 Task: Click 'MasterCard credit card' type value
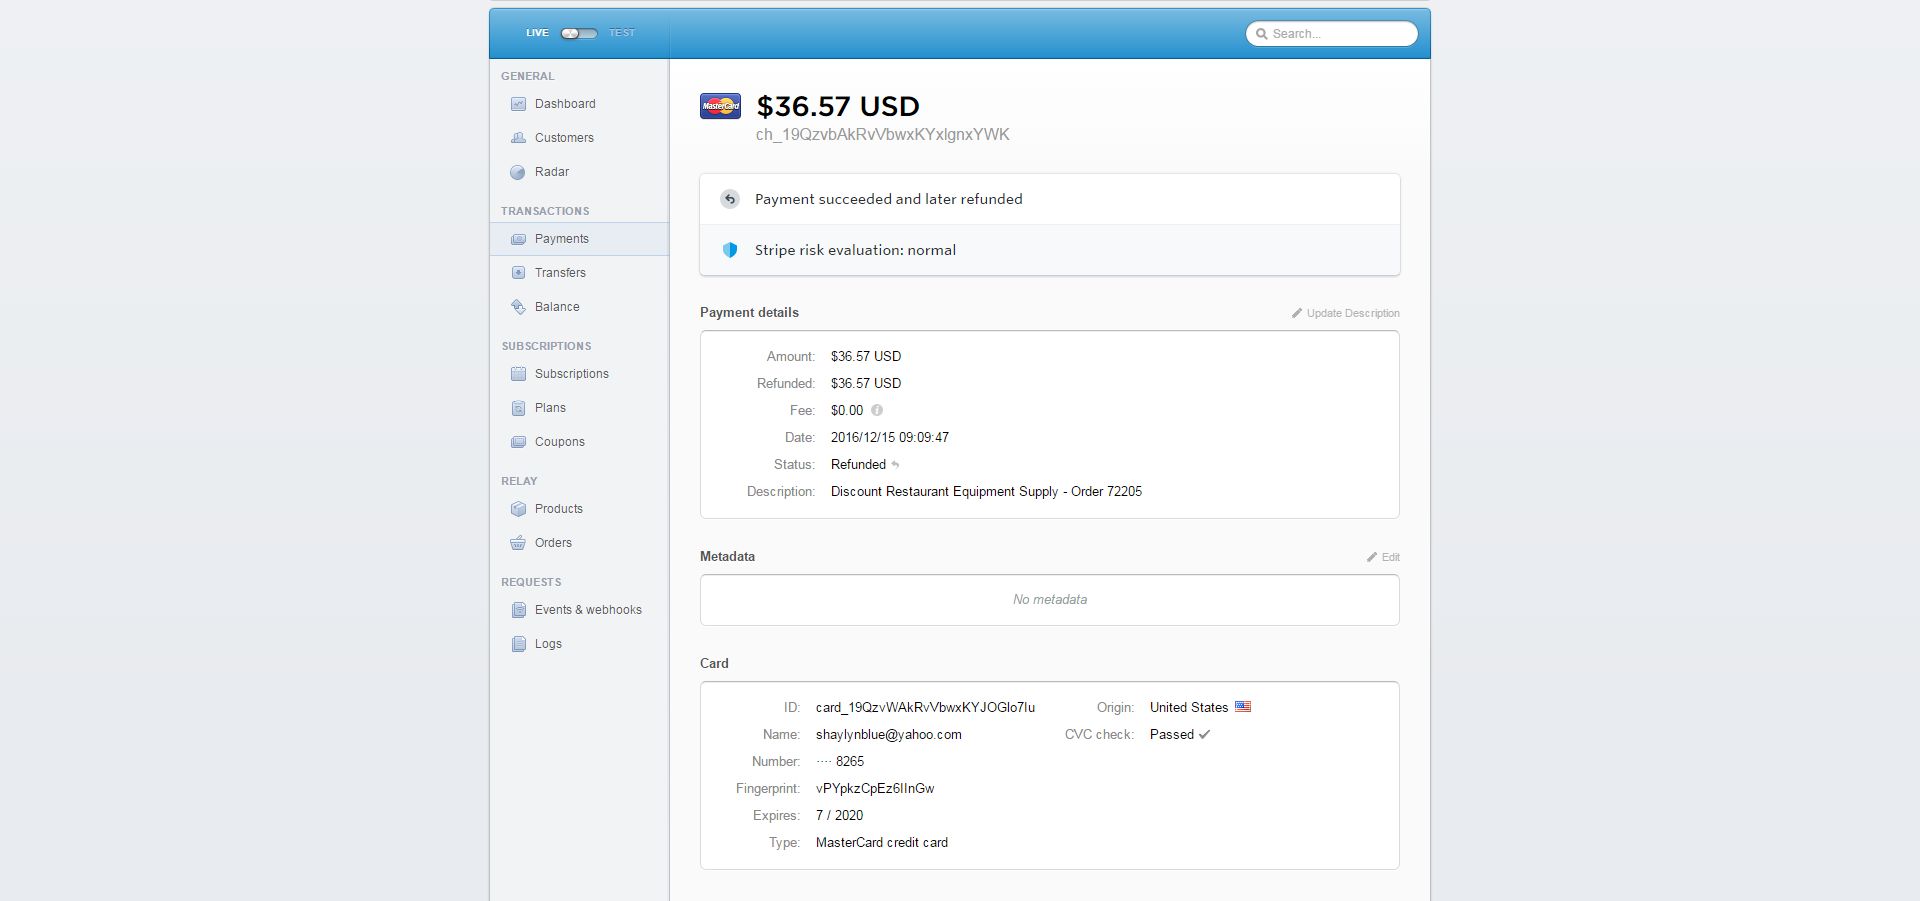click(882, 843)
